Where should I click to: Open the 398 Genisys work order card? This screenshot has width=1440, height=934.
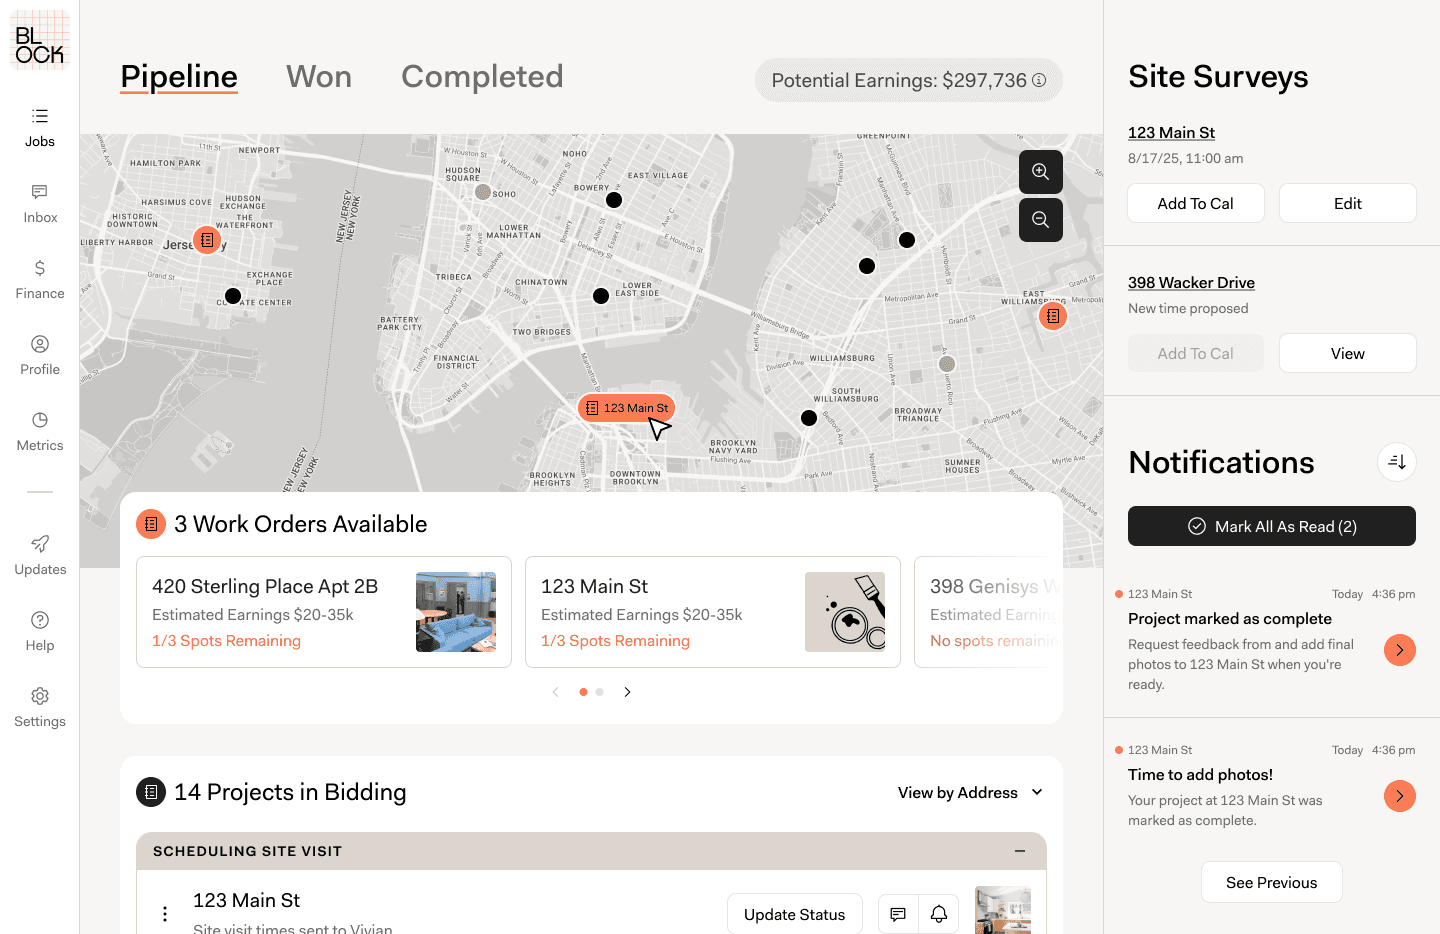coord(988,612)
